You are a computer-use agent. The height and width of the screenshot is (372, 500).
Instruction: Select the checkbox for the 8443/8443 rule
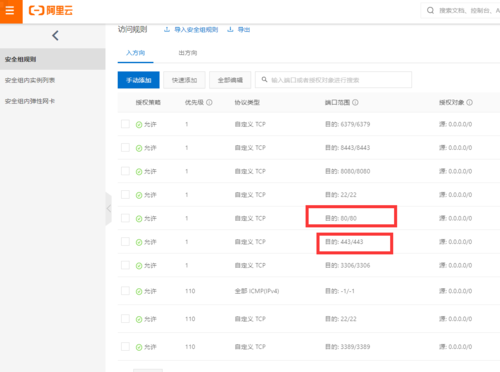point(125,147)
